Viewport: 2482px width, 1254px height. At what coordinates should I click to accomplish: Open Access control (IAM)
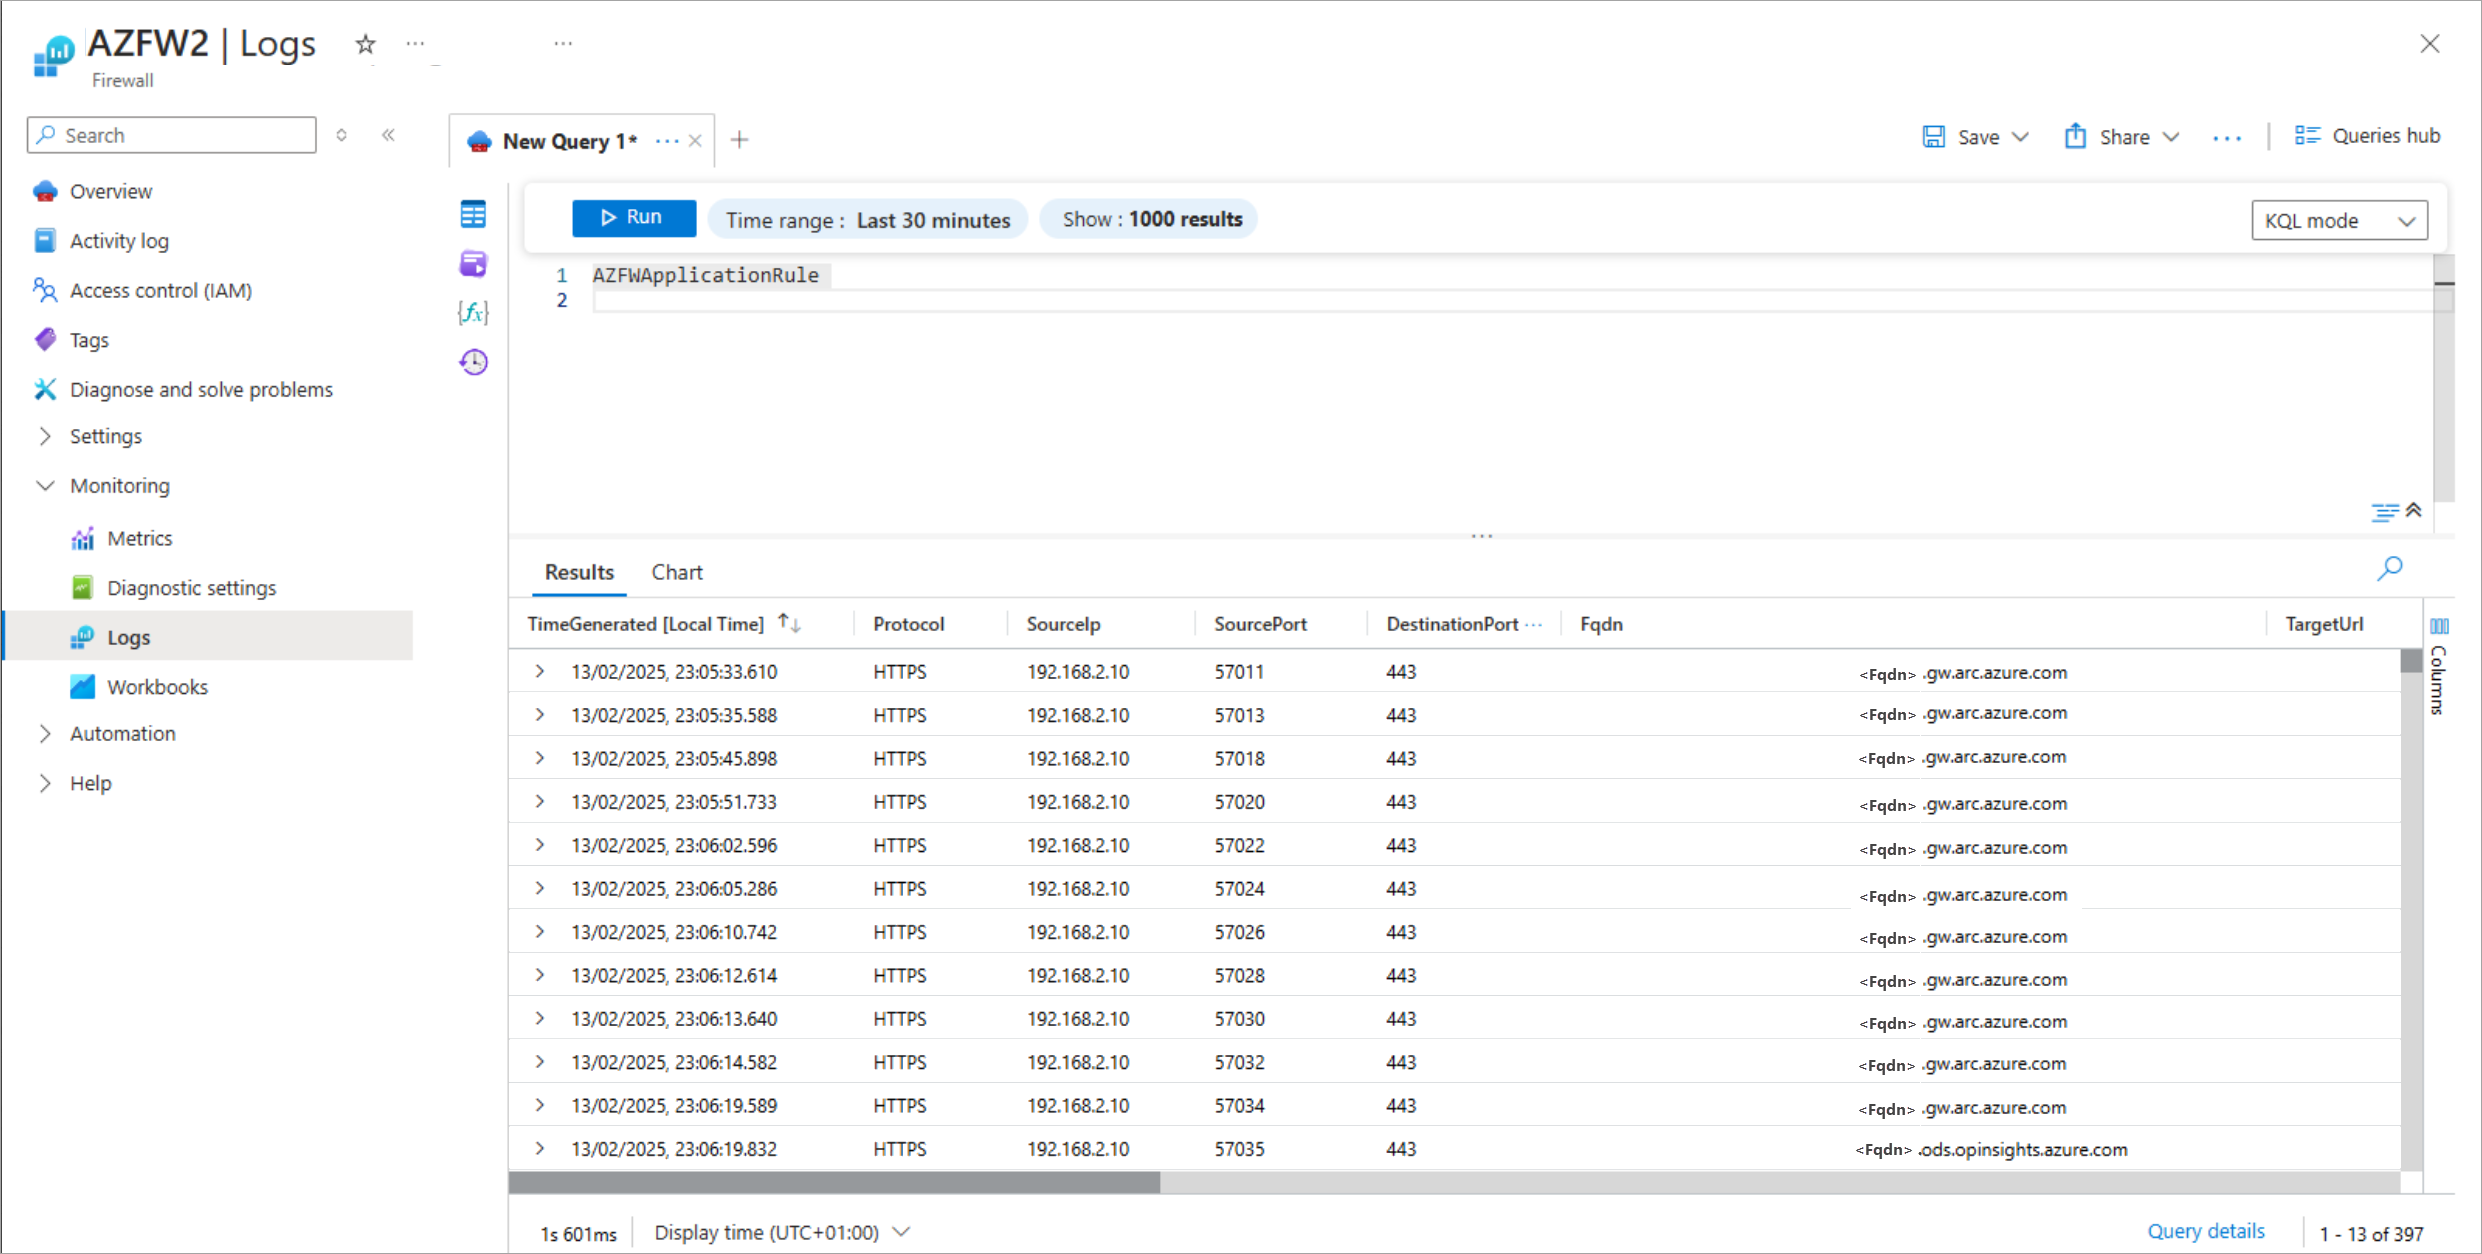pyautogui.click(x=161, y=290)
